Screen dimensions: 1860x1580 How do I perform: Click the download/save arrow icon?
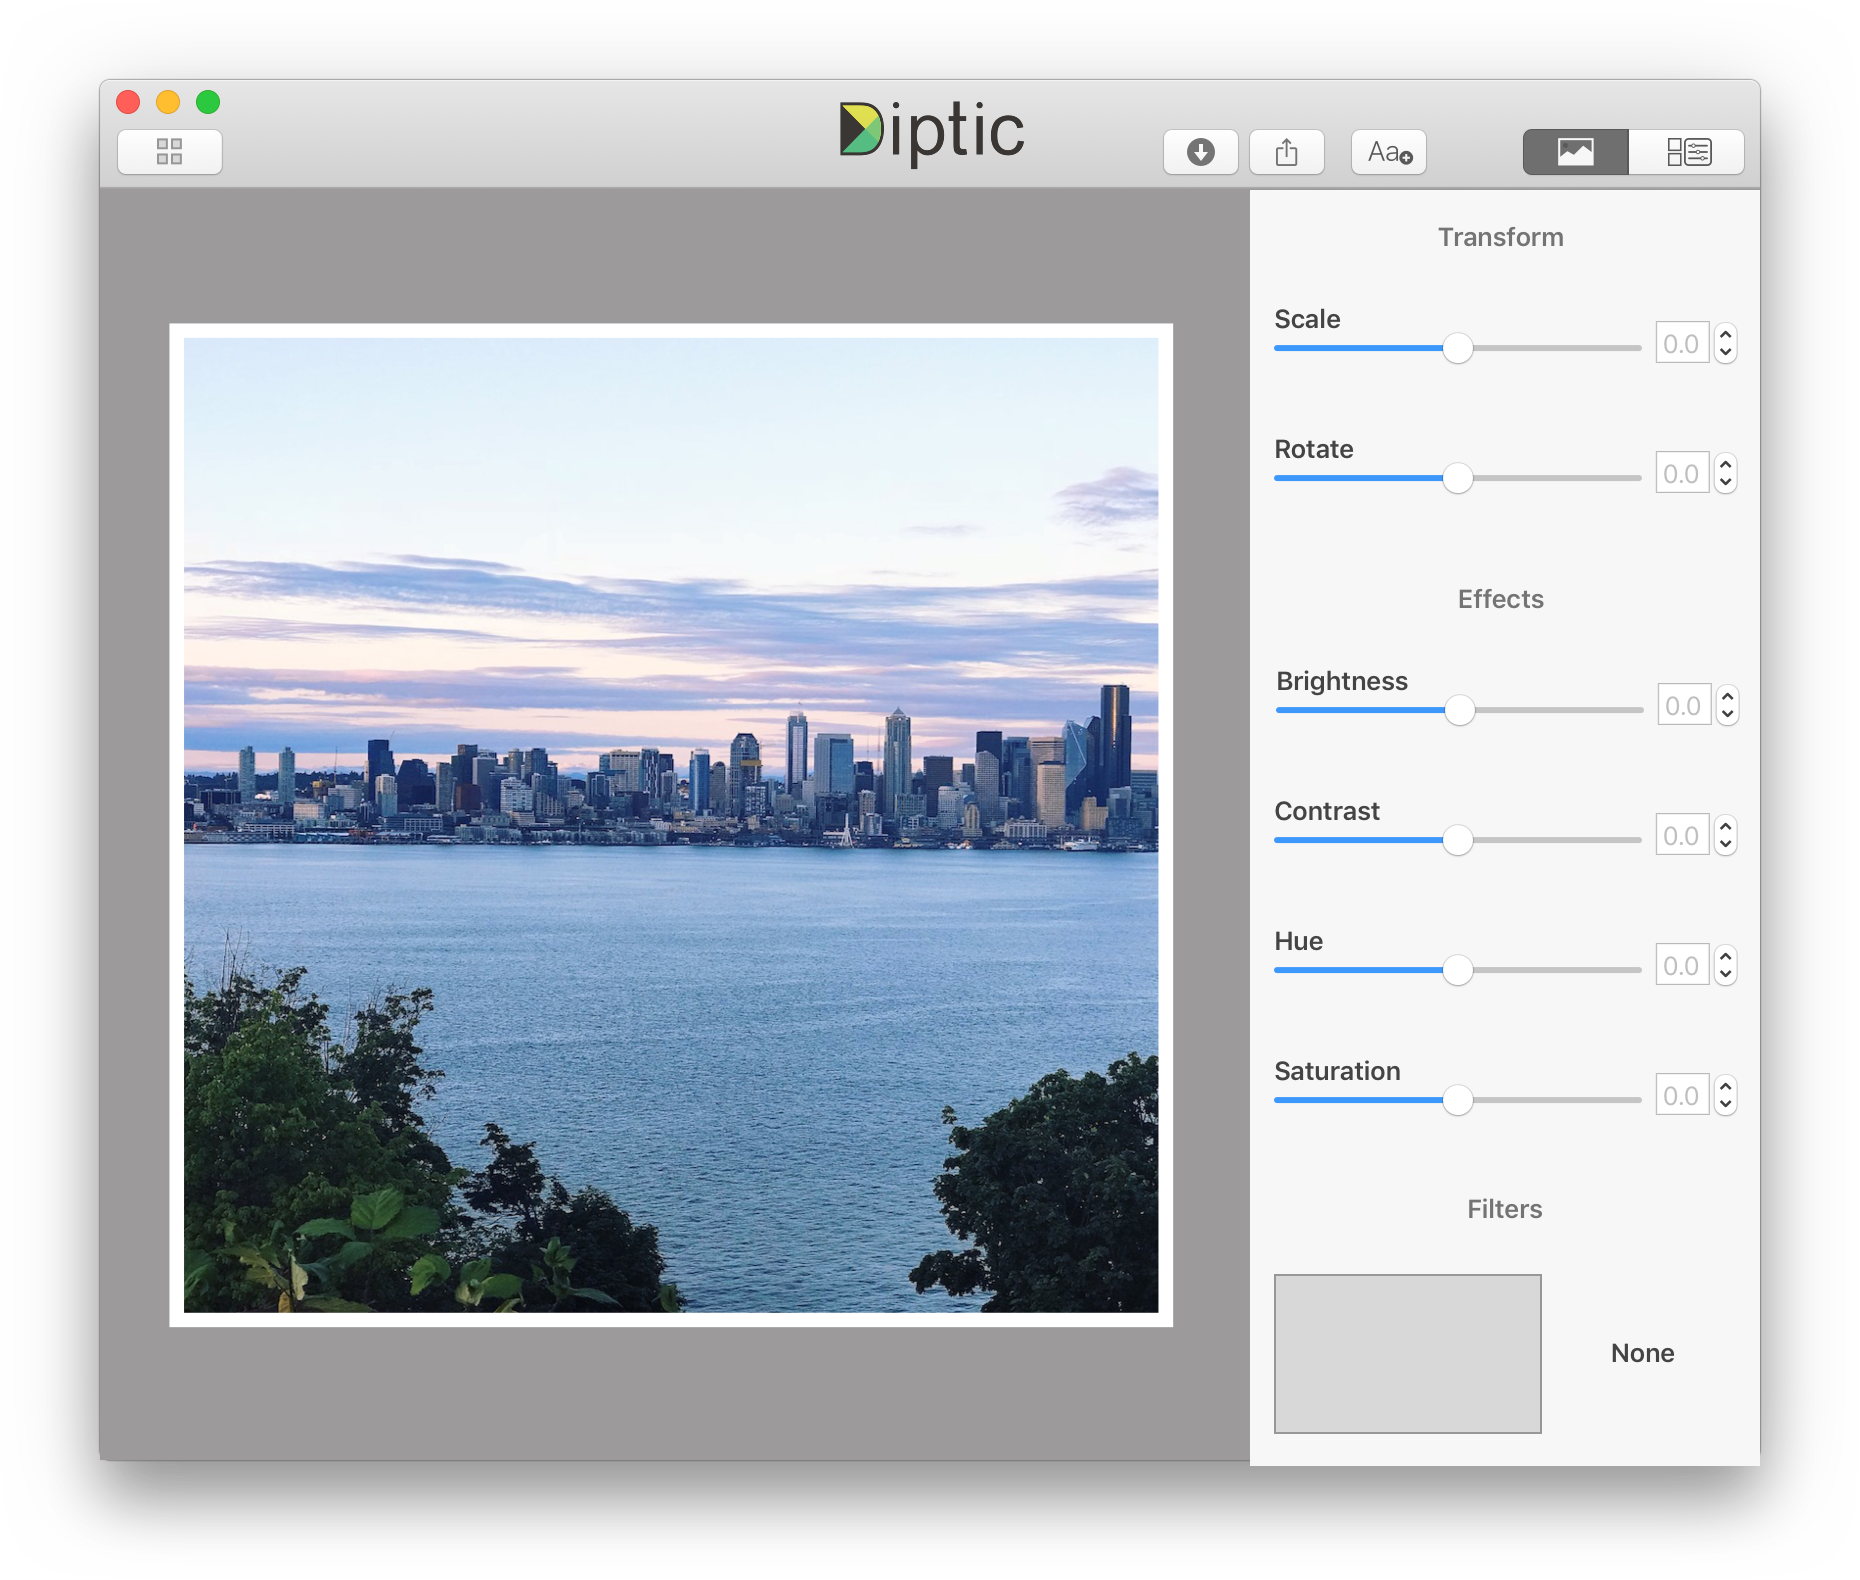click(x=1200, y=152)
